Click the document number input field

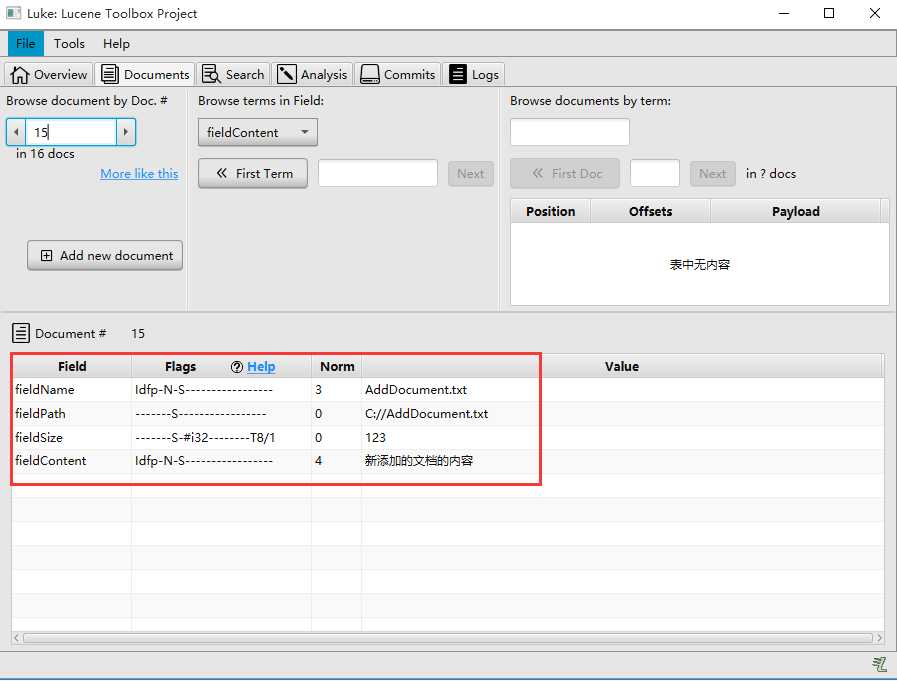tap(71, 132)
